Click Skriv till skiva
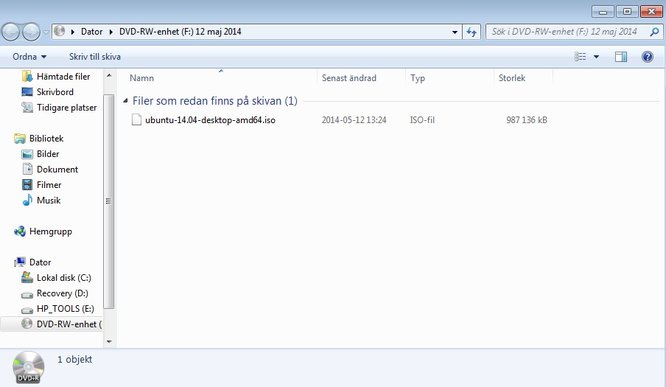 coord(95,56)
